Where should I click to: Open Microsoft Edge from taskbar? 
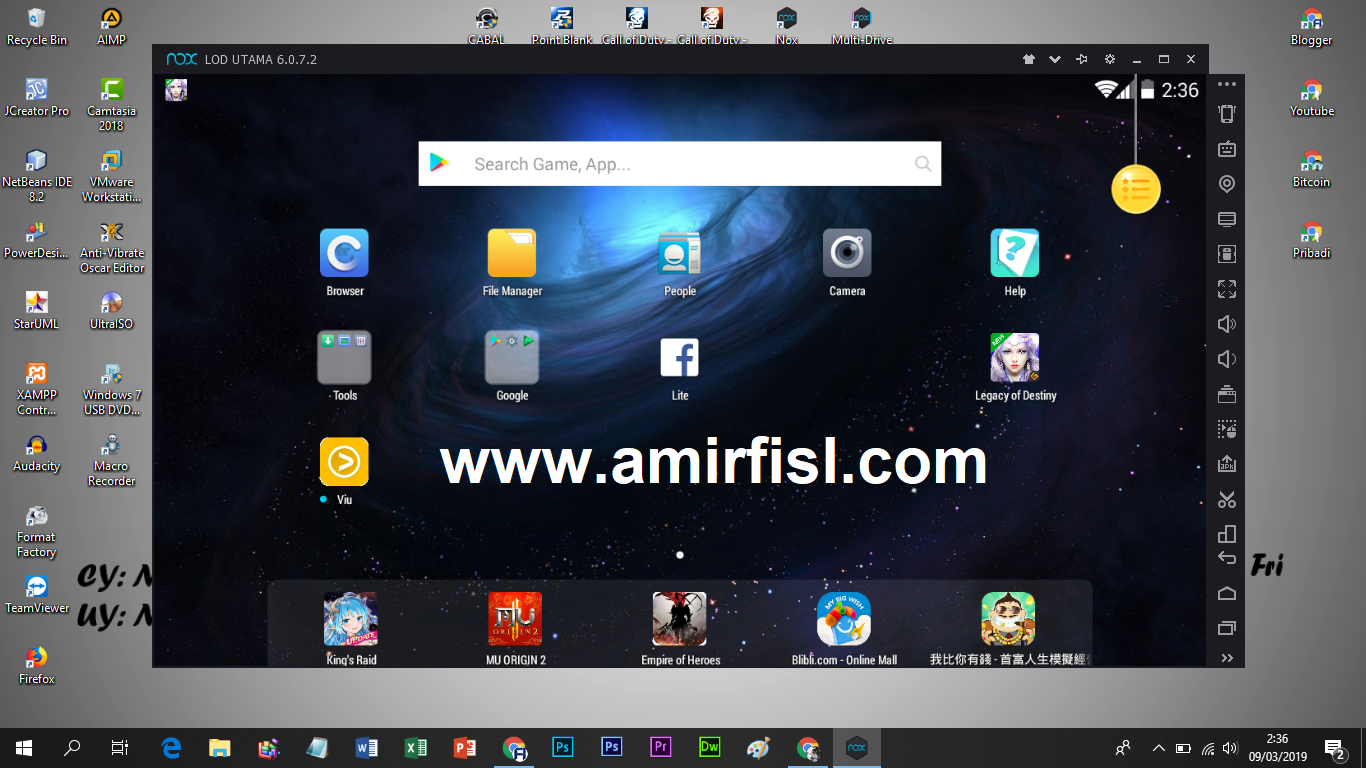171,748
